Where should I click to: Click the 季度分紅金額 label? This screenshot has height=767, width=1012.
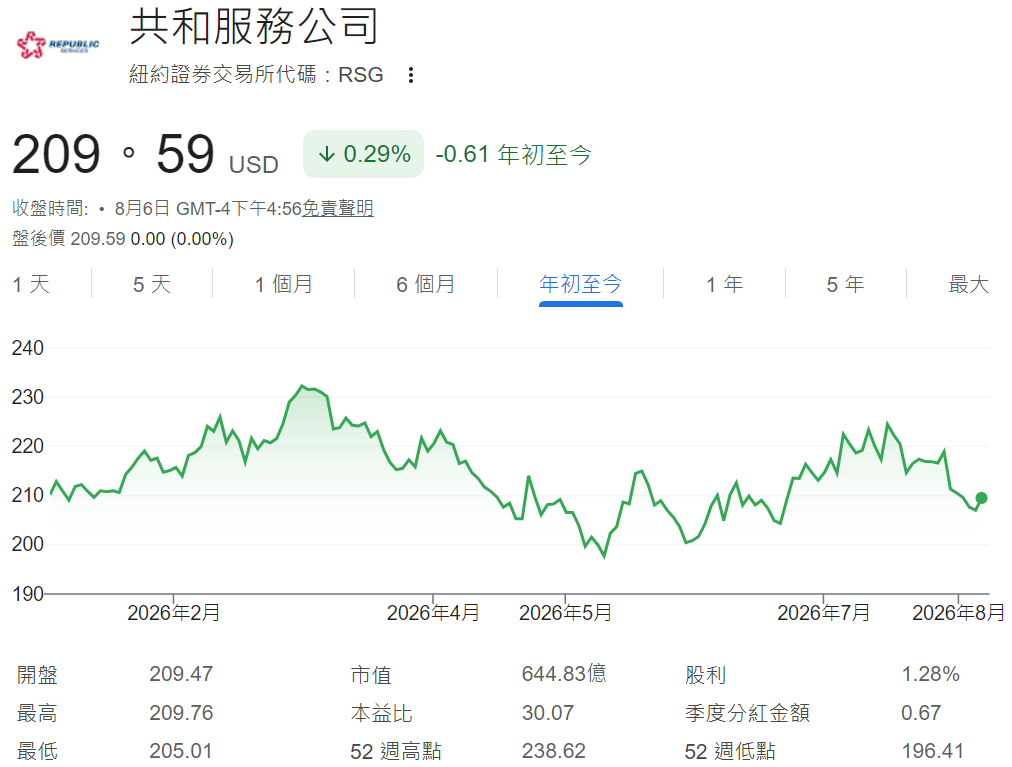point(747,713)
